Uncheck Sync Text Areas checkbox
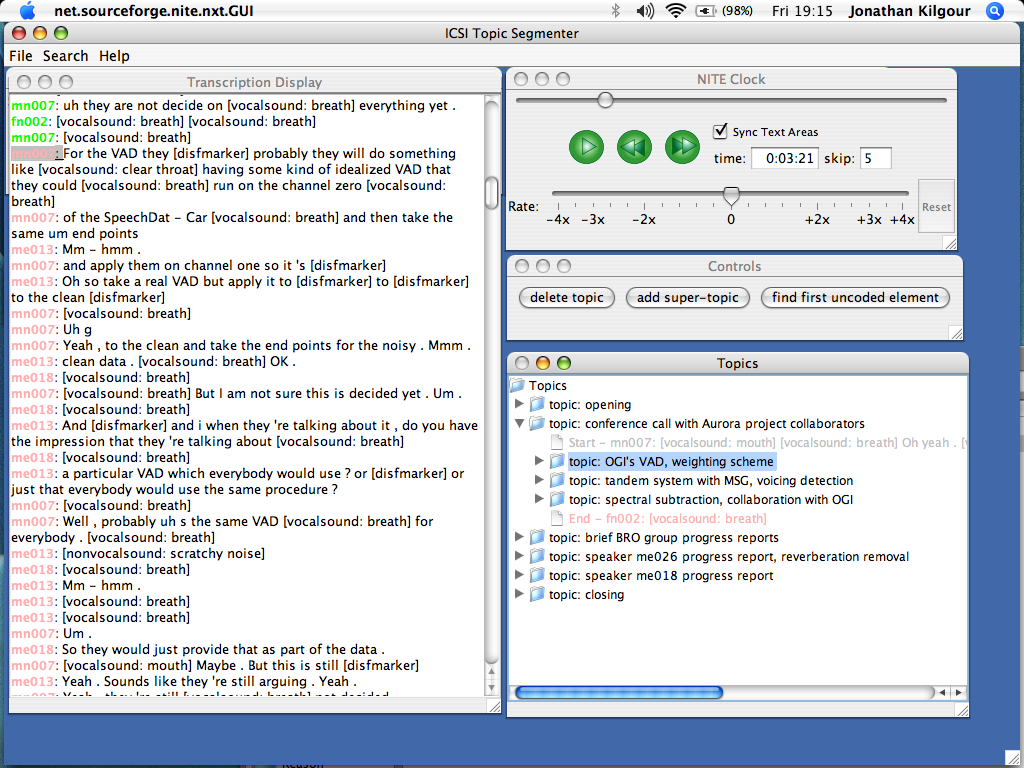The width and height of the screenshot is (1024, 768). coord(720,131)
